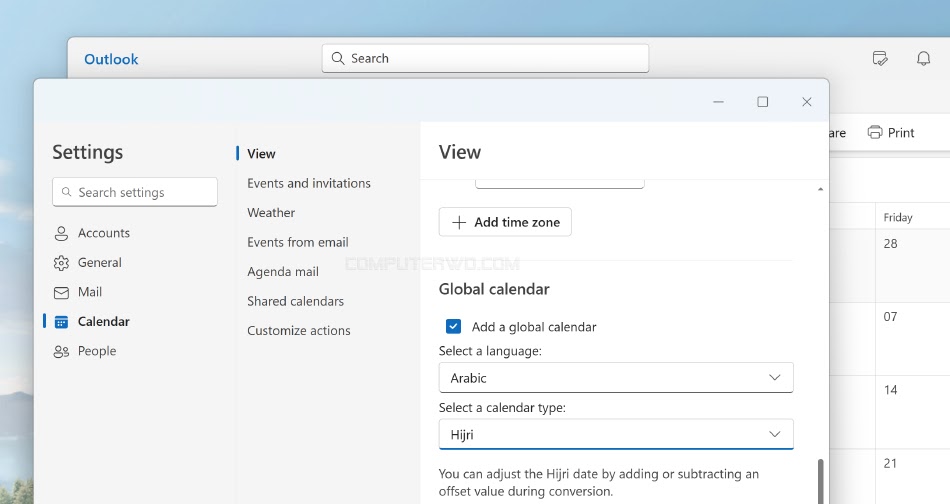
Task: Click the magnifier icon in Outlook search
Action: [x=338, y=58]
